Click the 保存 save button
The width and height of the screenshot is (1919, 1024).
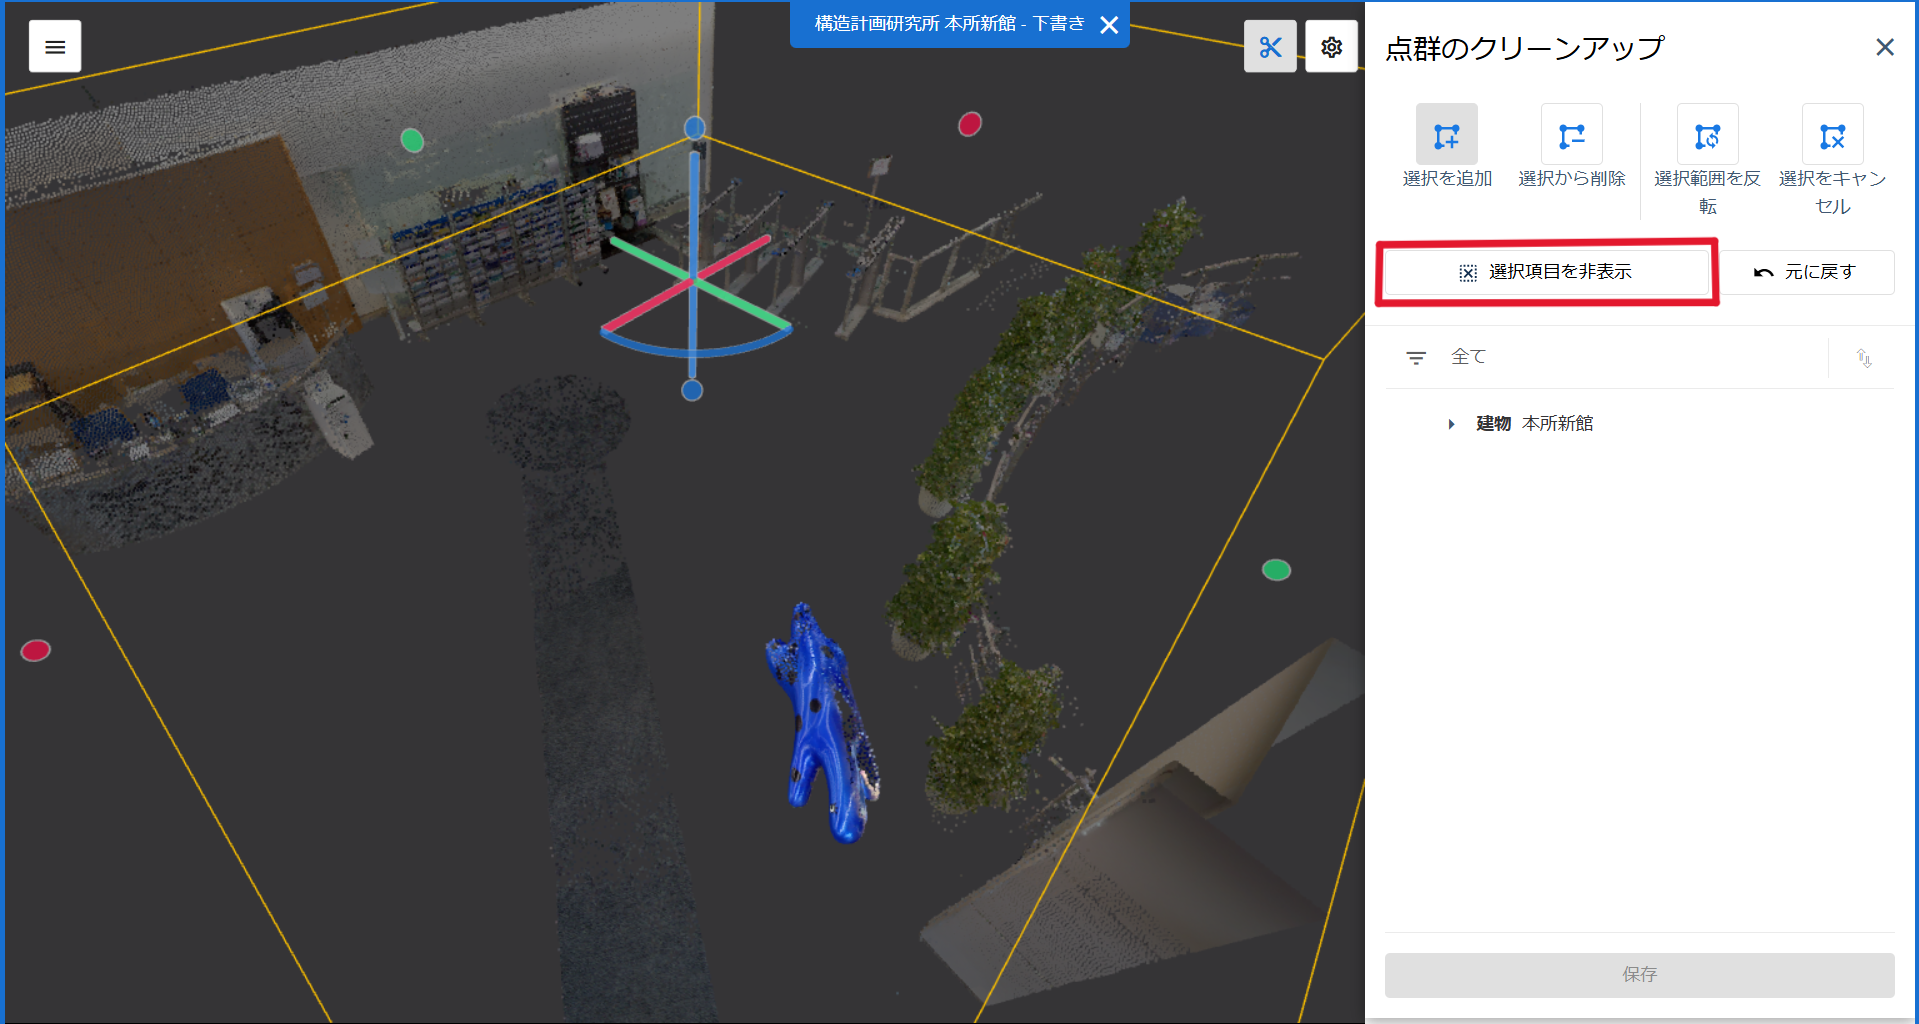[1639, 974]
